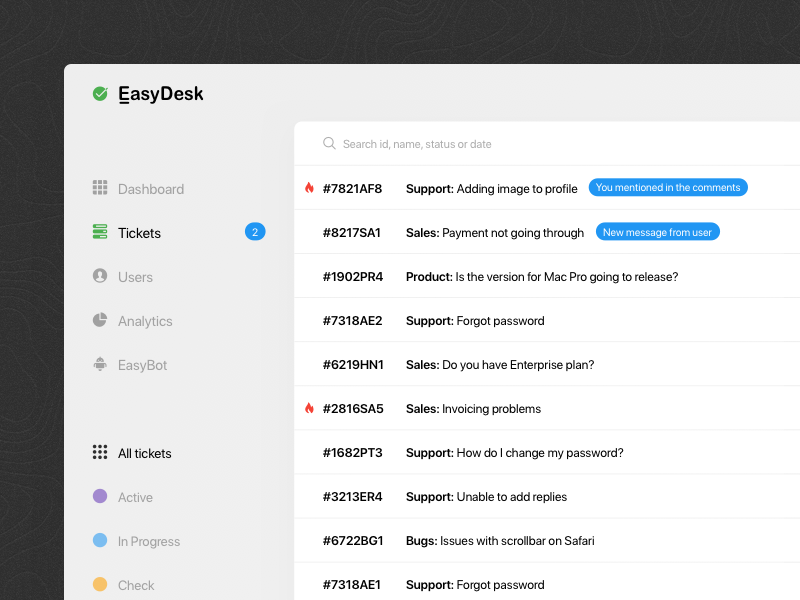Select the orange Check status filter
The height and width of the screenshot is (600, 800).
[100, 584]
